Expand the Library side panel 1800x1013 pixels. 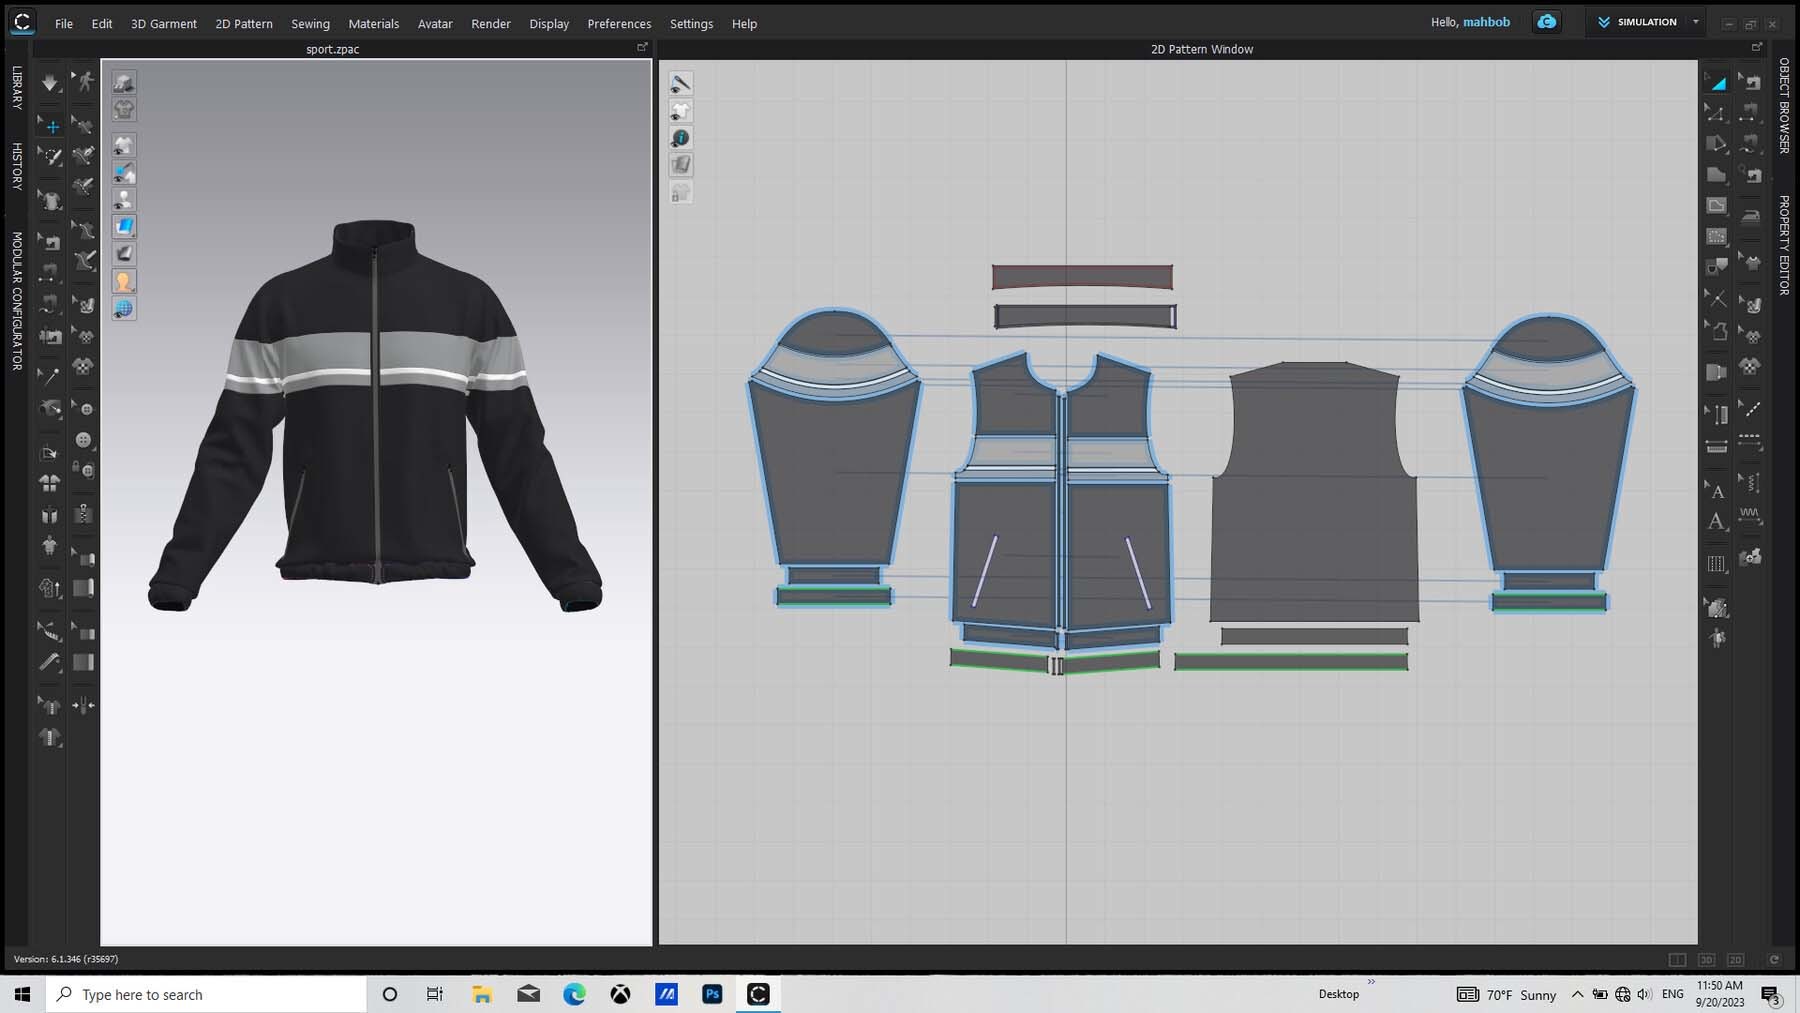pos(17,87)
